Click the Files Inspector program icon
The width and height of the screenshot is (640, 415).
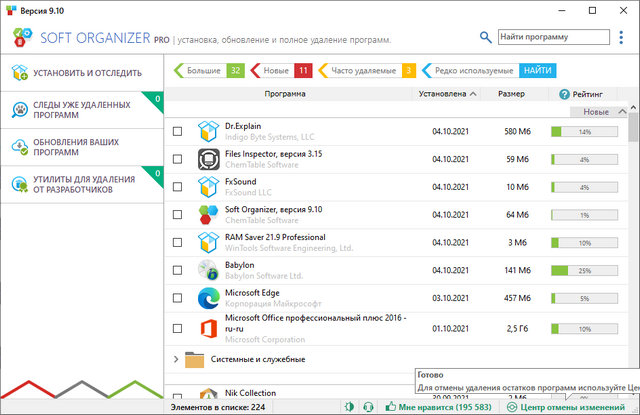[x=208, y=159]
